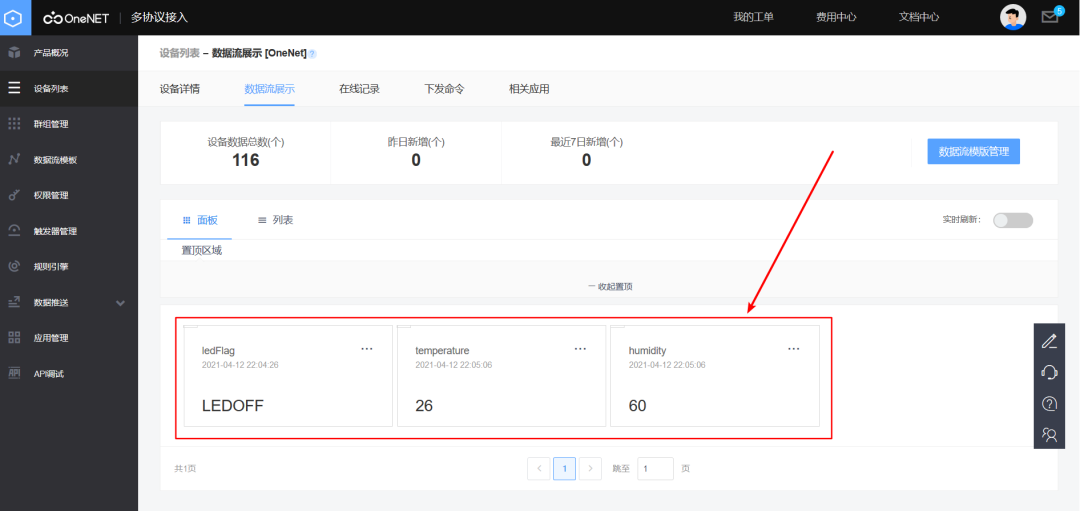1080x511 pixels.
Task: Click the 权限管理 key icon
Action: (x=14, y=196)
